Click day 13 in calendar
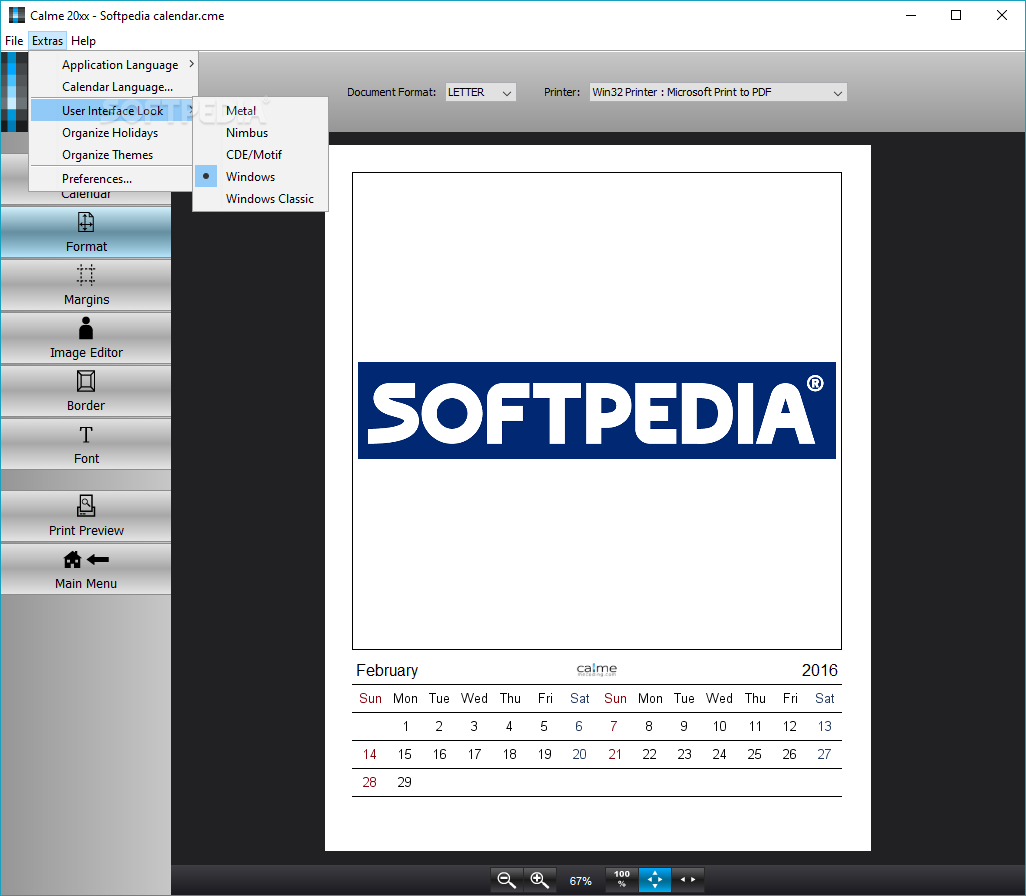1026x896 pixels. (x=824, y=726)
